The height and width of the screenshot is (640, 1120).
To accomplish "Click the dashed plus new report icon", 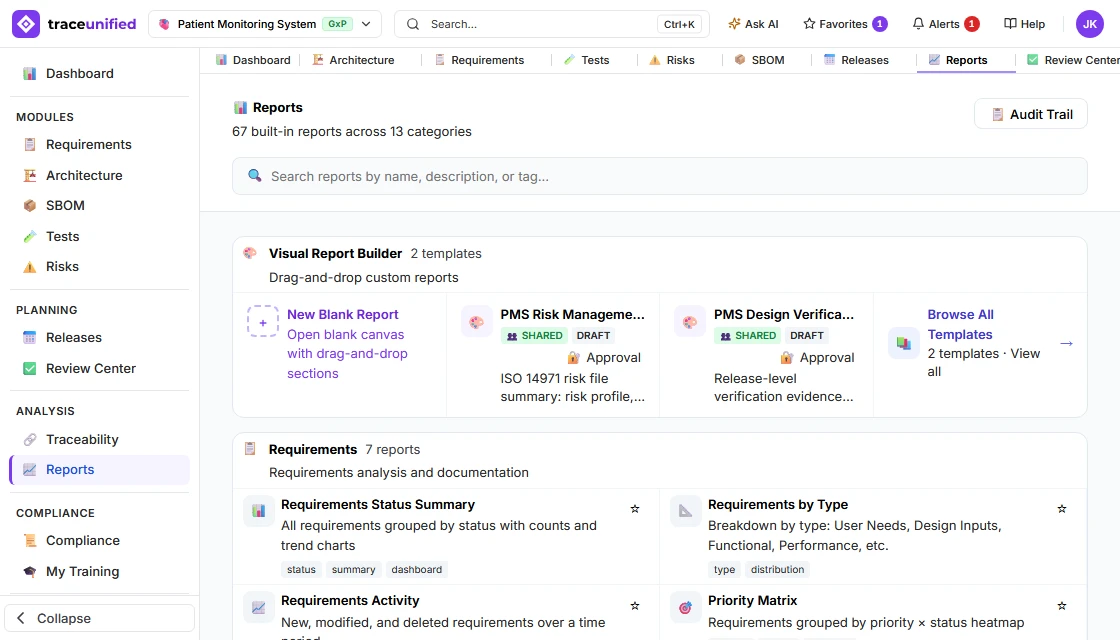I will tap(262, 322).
